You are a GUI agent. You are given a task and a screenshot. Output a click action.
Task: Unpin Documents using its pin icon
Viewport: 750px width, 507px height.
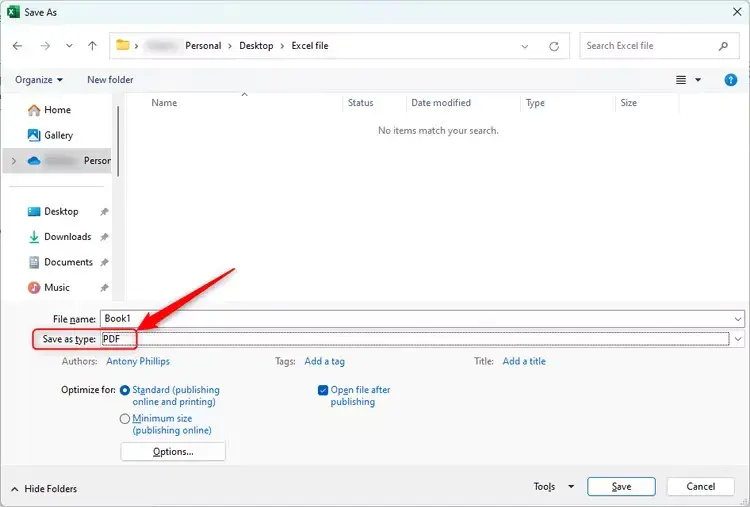pyautogui.click(x=104, y=263)
